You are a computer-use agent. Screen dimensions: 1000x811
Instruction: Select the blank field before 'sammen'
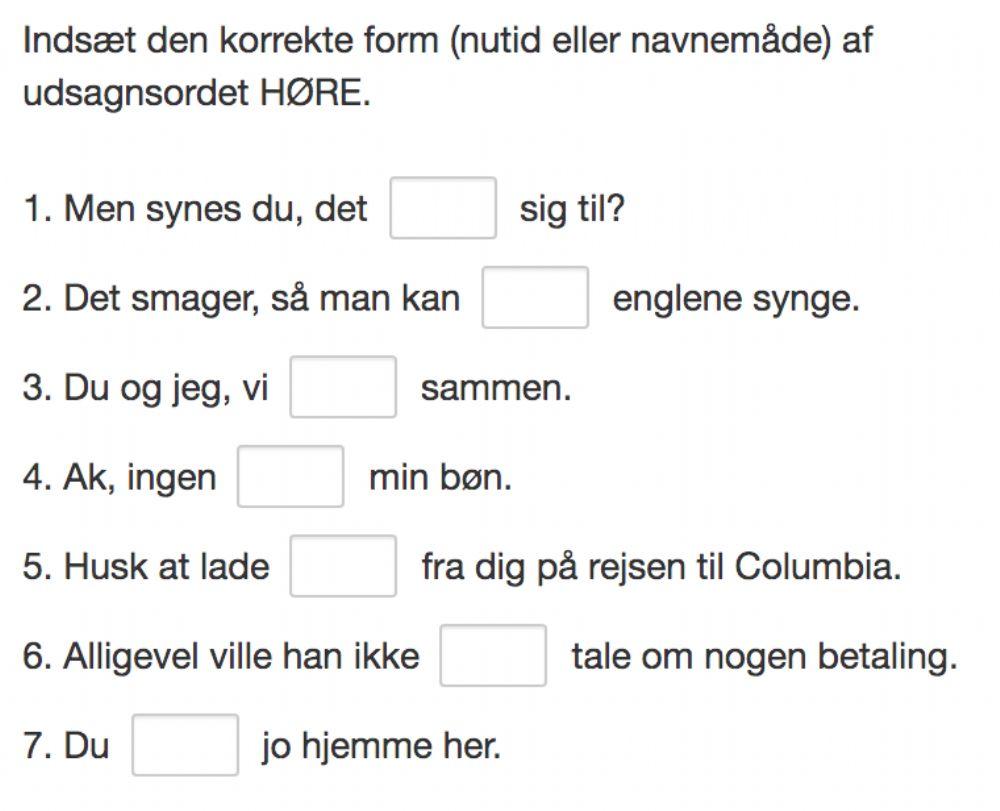click(343, 387)
